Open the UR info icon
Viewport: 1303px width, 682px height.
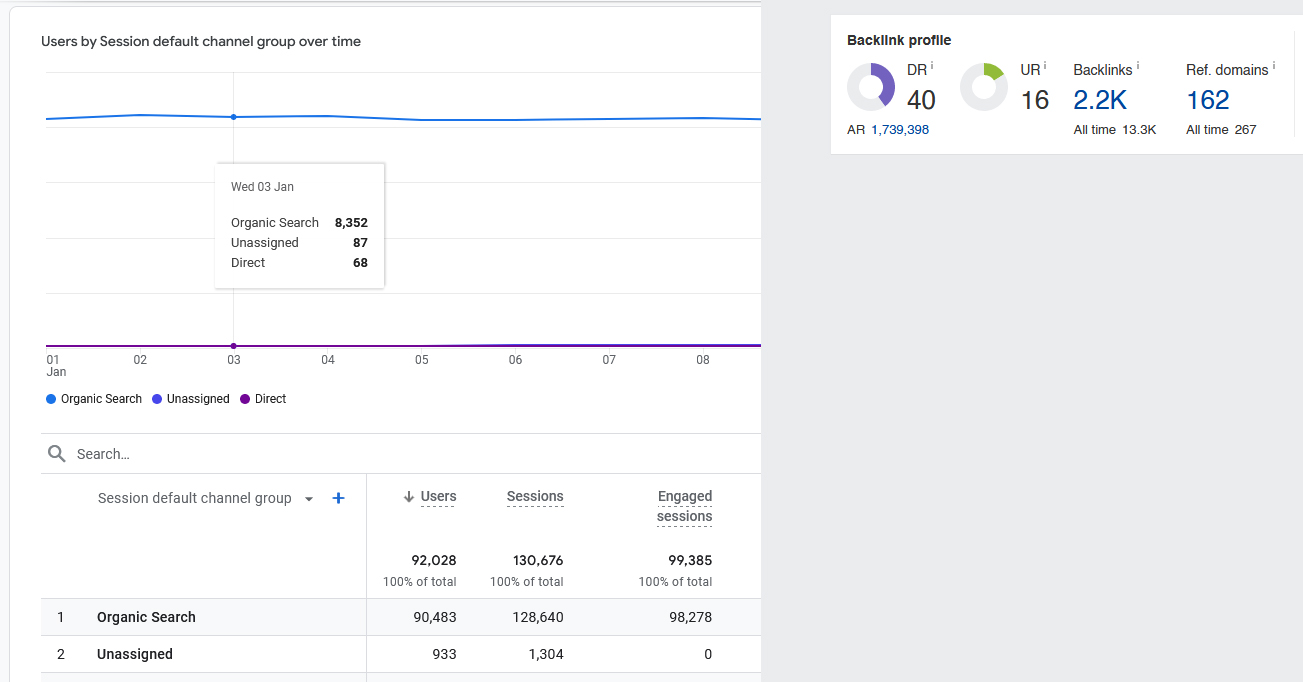[x=1045, y=66]
